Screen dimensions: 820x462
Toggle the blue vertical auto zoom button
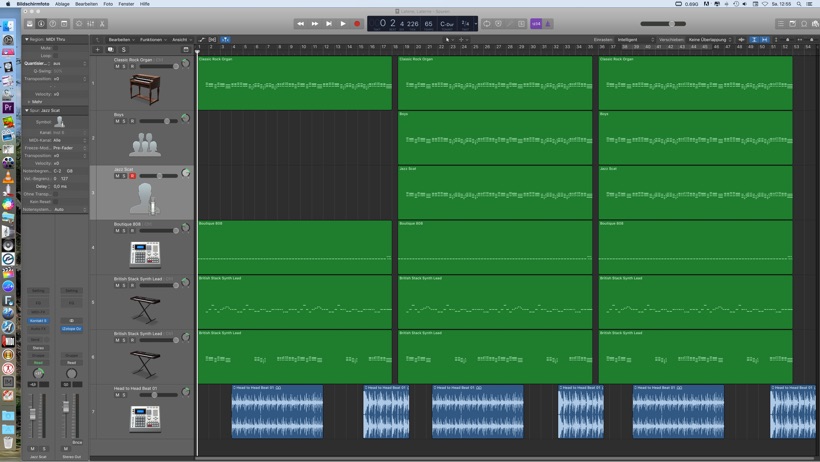pos(754,40)
